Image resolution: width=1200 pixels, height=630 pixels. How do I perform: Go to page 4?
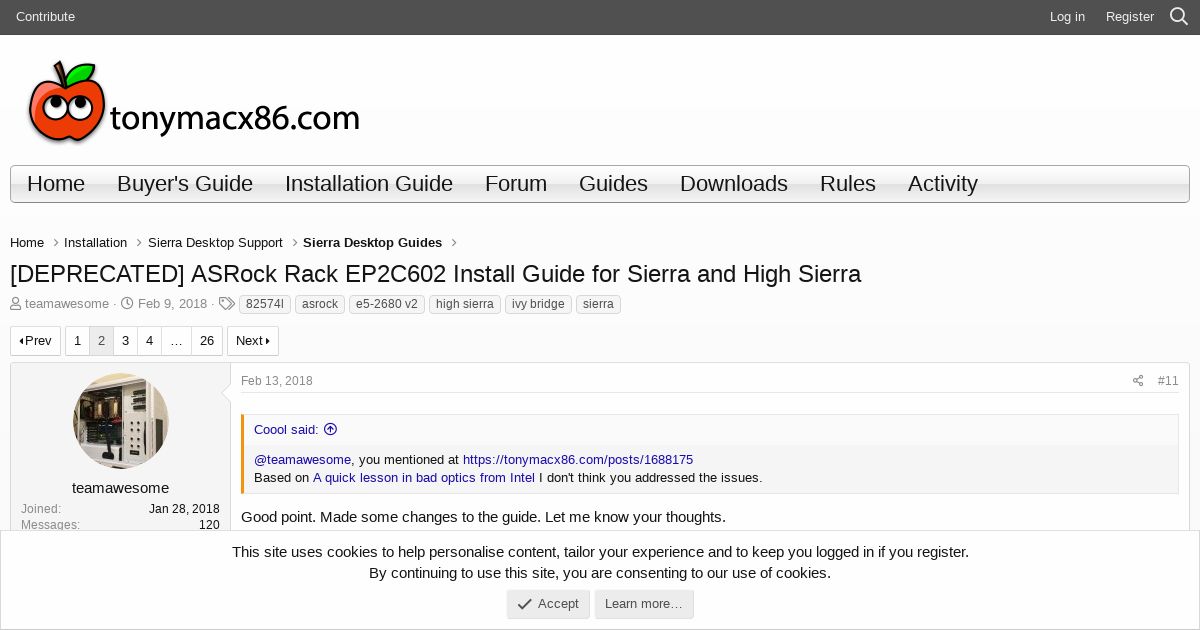(149, 341)
